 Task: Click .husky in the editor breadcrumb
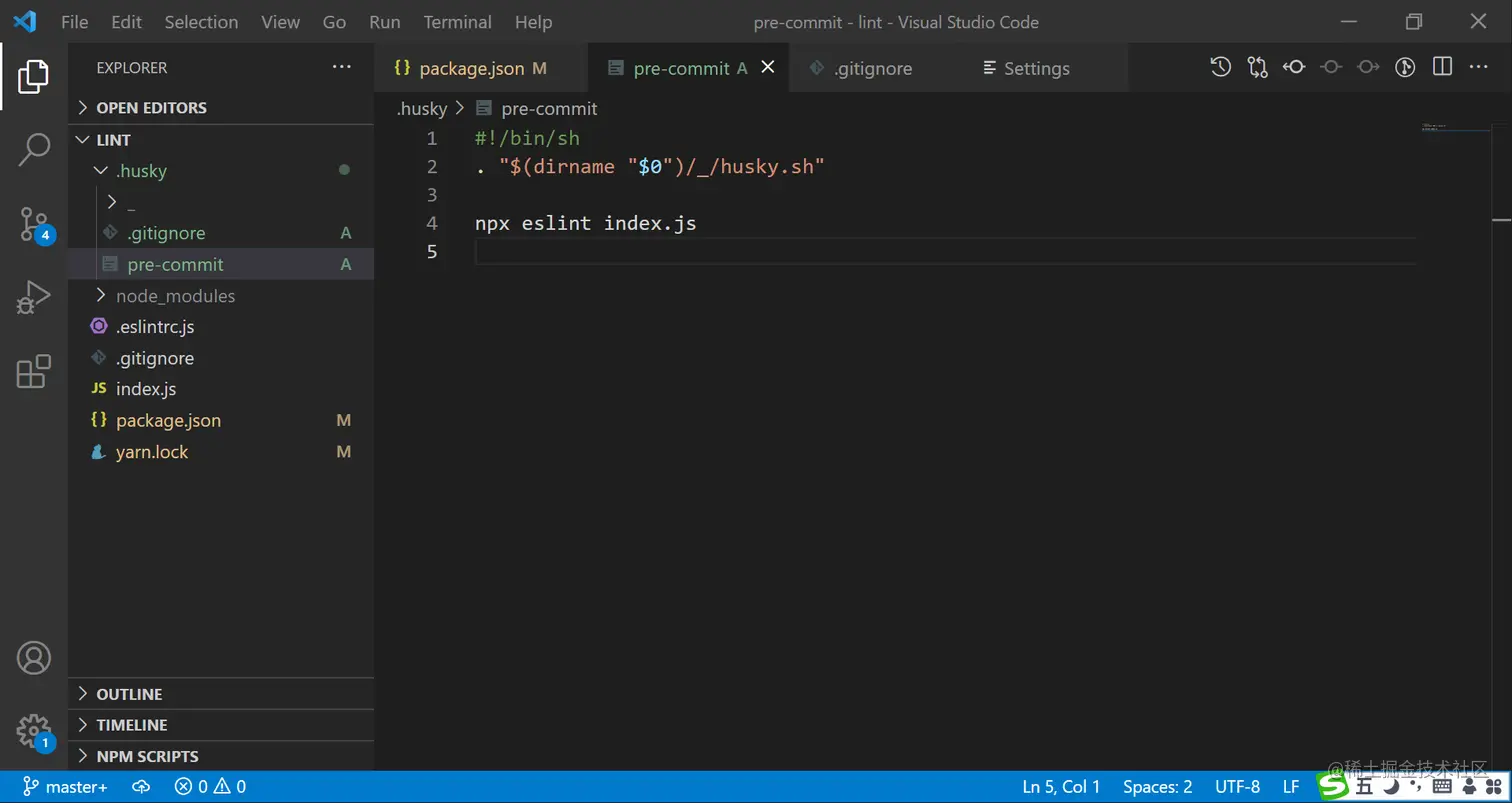422,108
